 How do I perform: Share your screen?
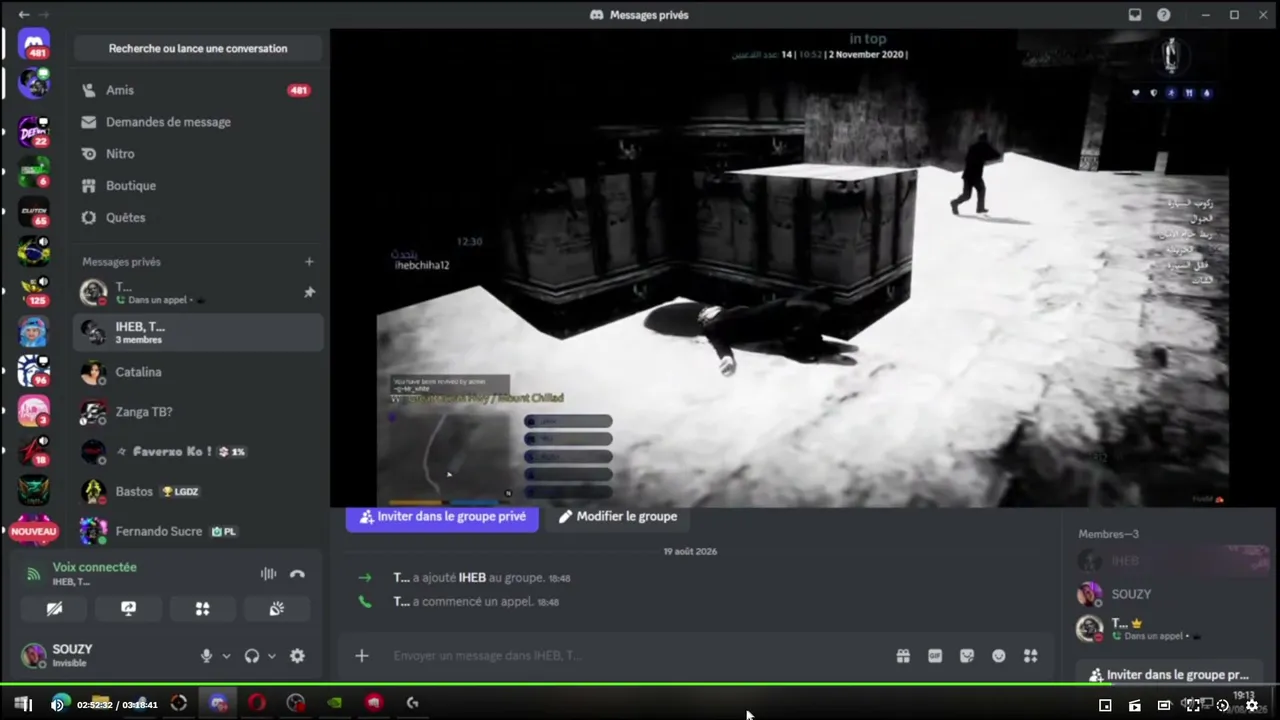coord(129,609)
